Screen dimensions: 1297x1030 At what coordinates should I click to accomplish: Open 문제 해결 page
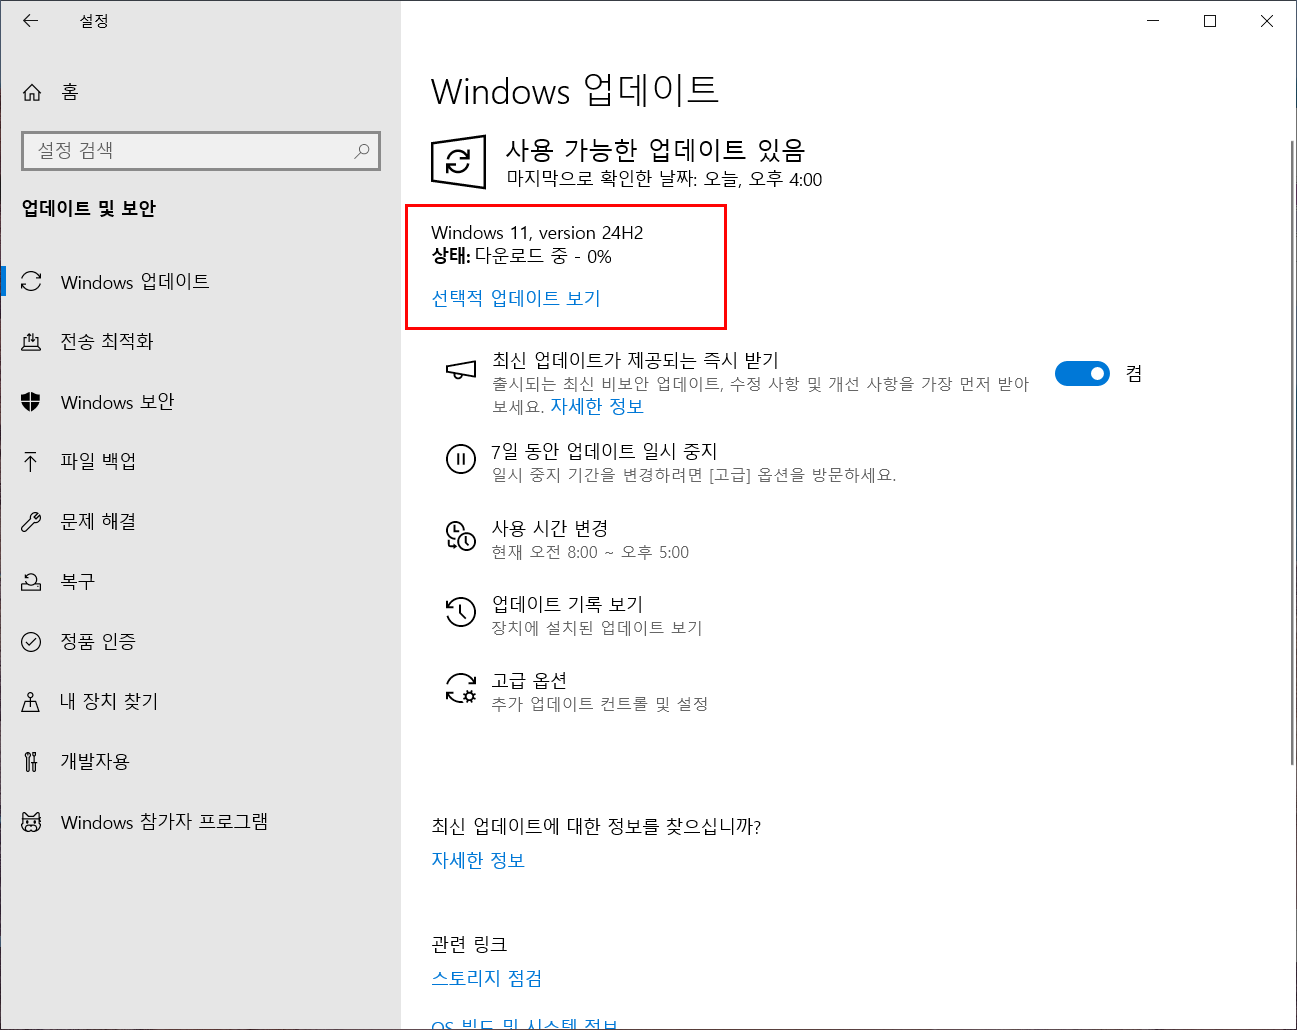[x=200, y=521]
